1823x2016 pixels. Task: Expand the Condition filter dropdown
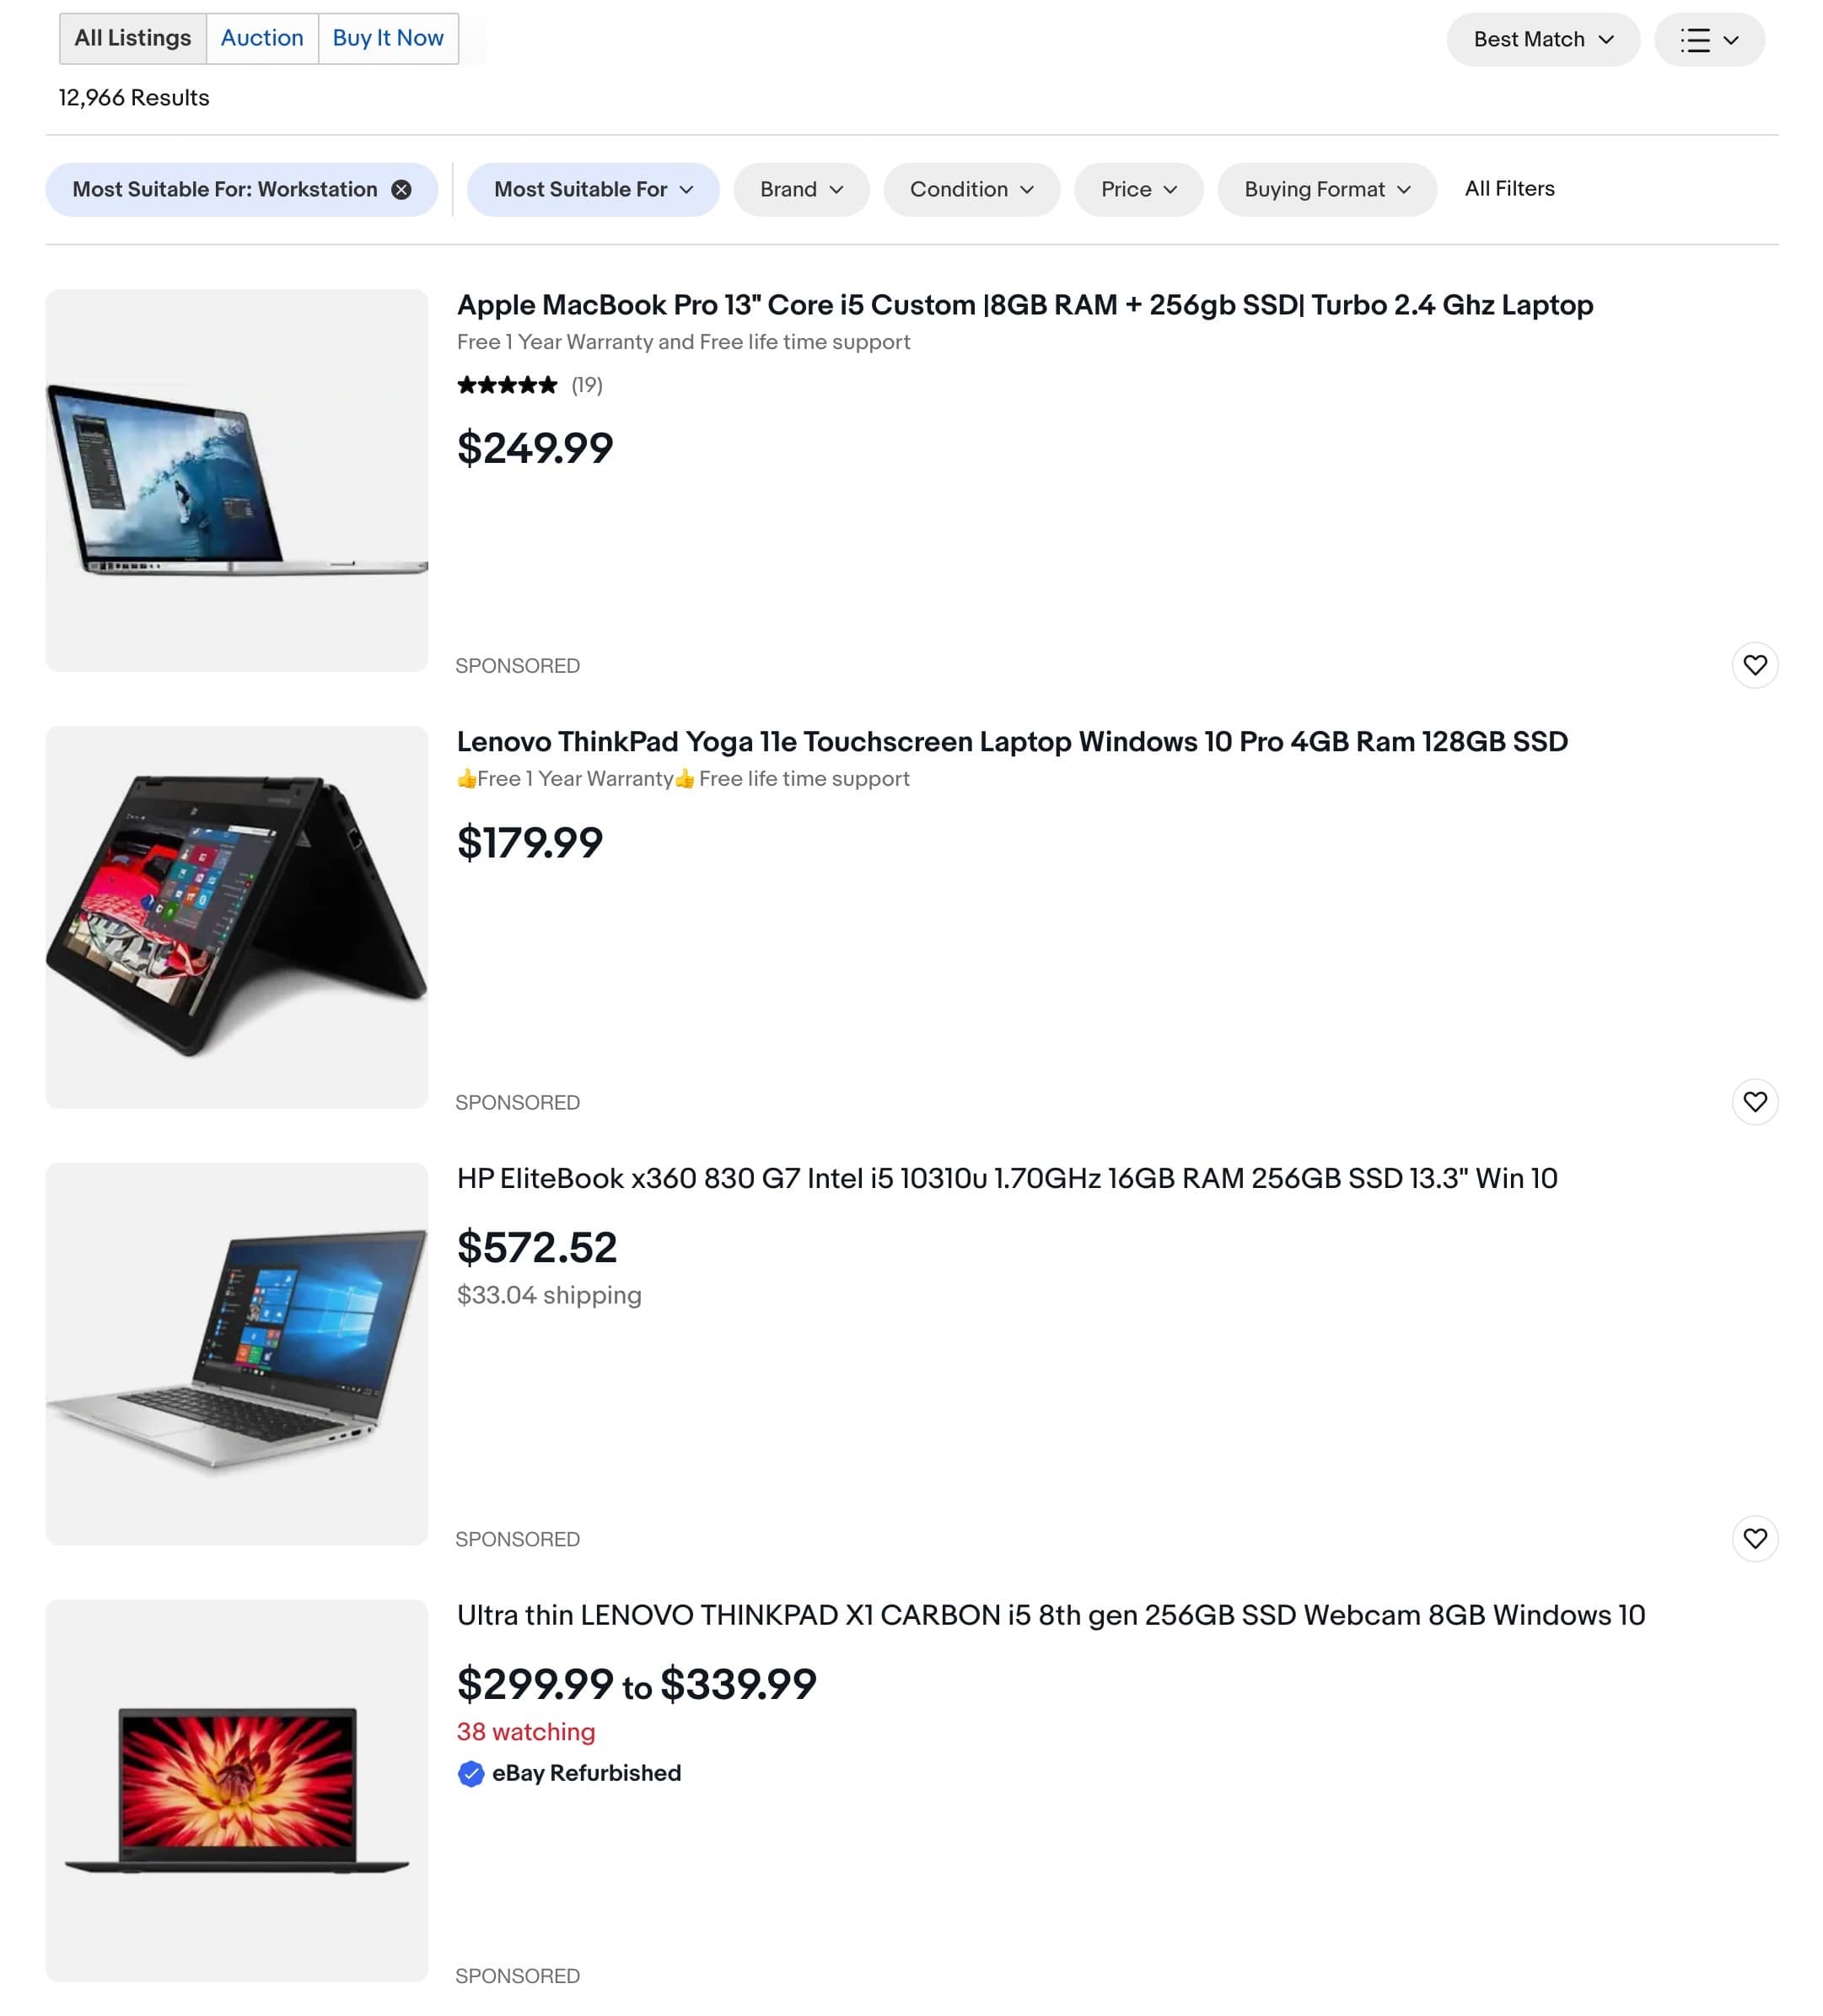pos(971,190)
